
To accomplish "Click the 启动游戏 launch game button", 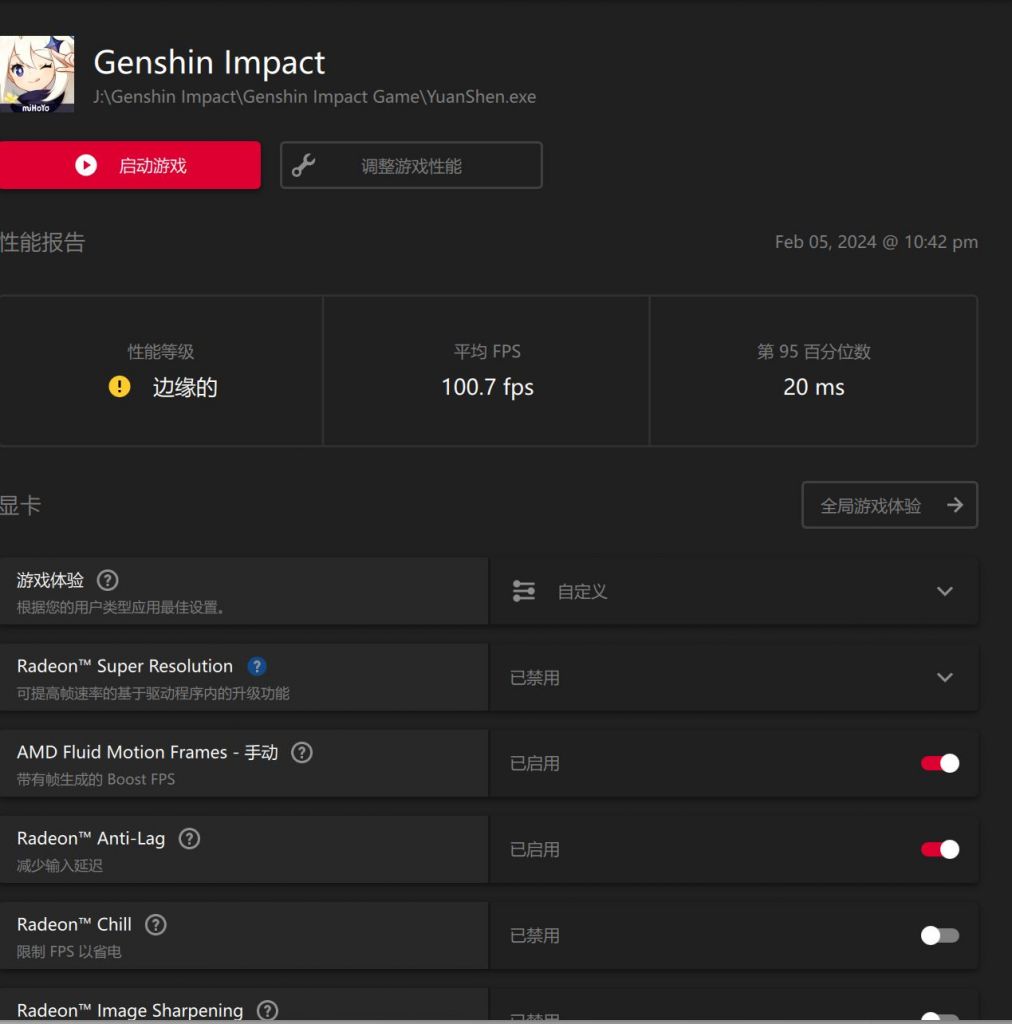I will click(130, 165).
